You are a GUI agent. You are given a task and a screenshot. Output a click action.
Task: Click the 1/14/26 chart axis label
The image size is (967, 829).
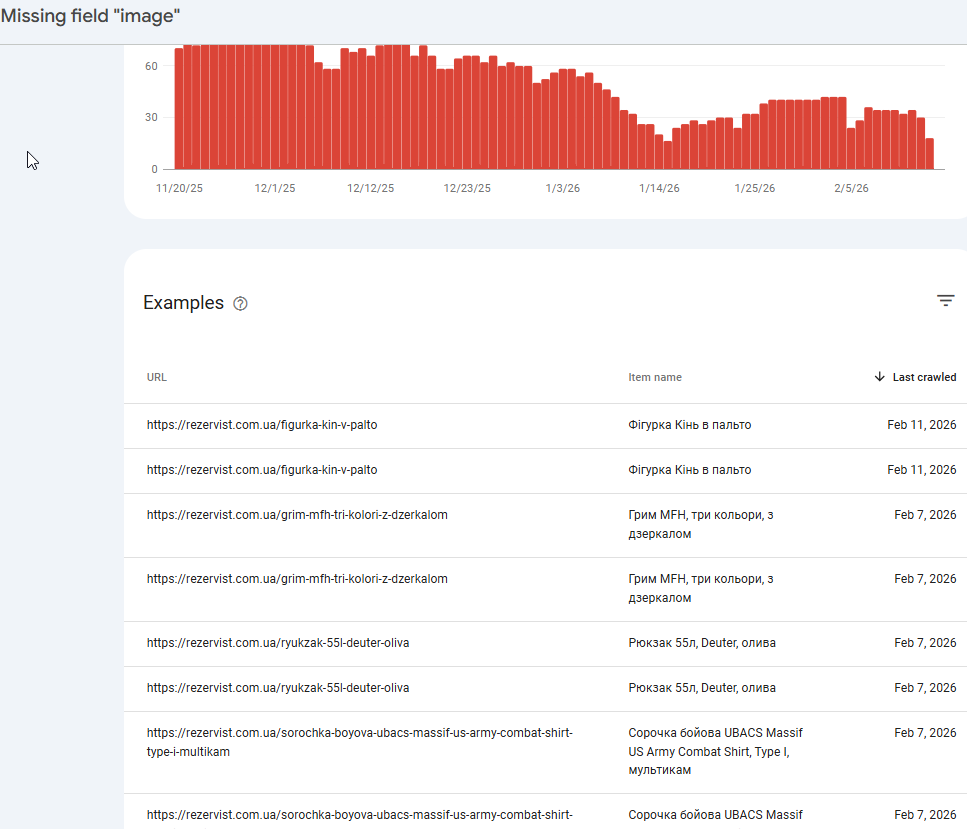pyautogui.click(x=659, y=188)
